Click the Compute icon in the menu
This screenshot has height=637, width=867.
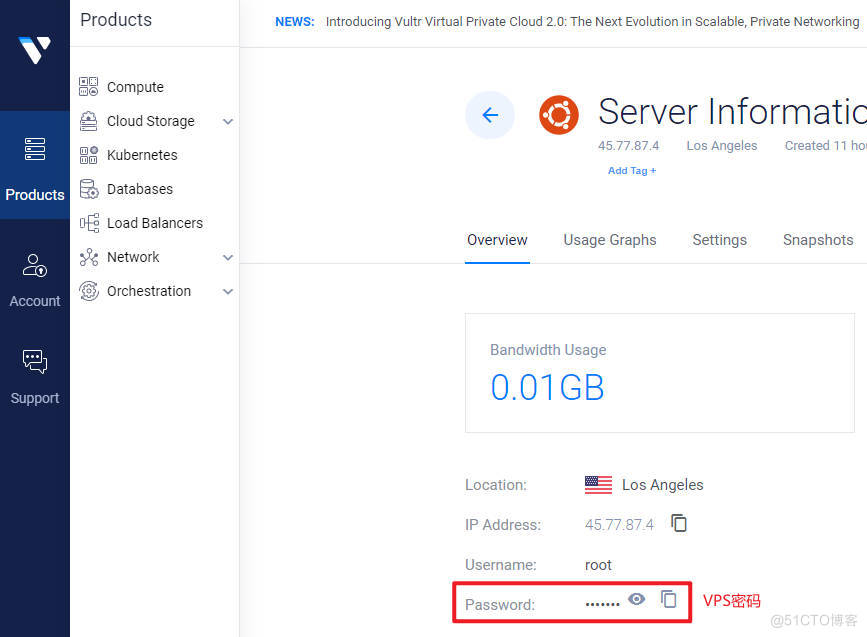click(x=89, y=87)
